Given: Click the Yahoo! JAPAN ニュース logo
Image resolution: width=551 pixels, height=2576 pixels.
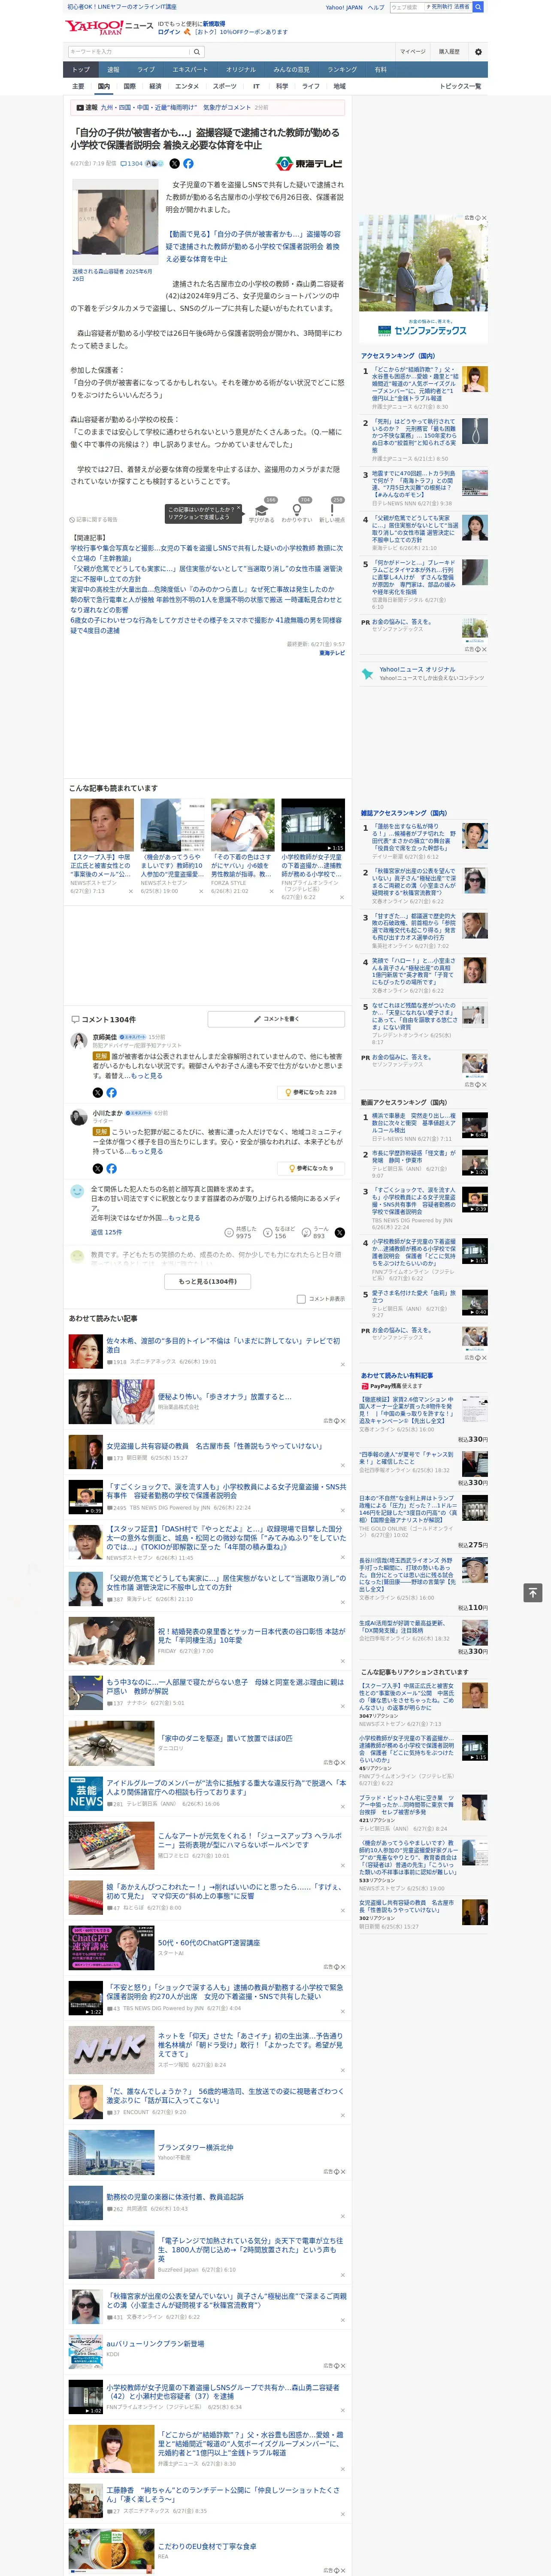Looking at the screenshot, I should click(109, 28).
